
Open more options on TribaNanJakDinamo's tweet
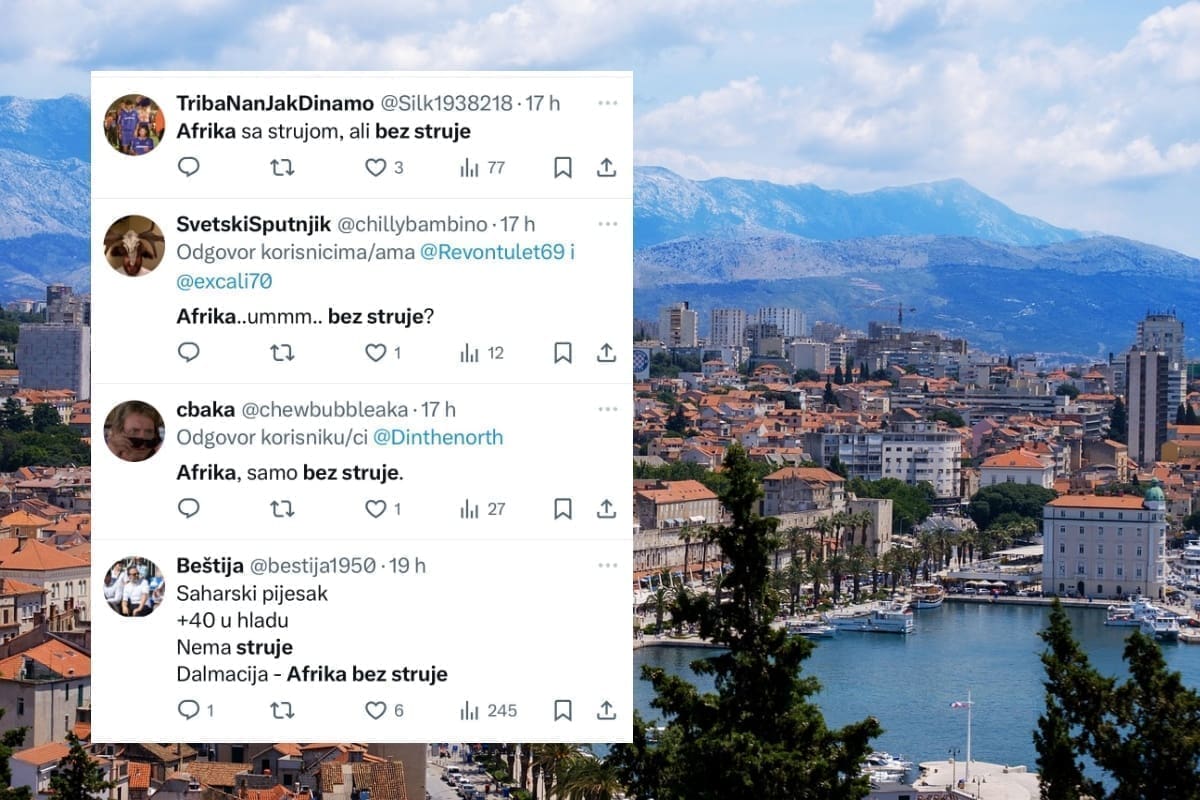click(608, 103)
